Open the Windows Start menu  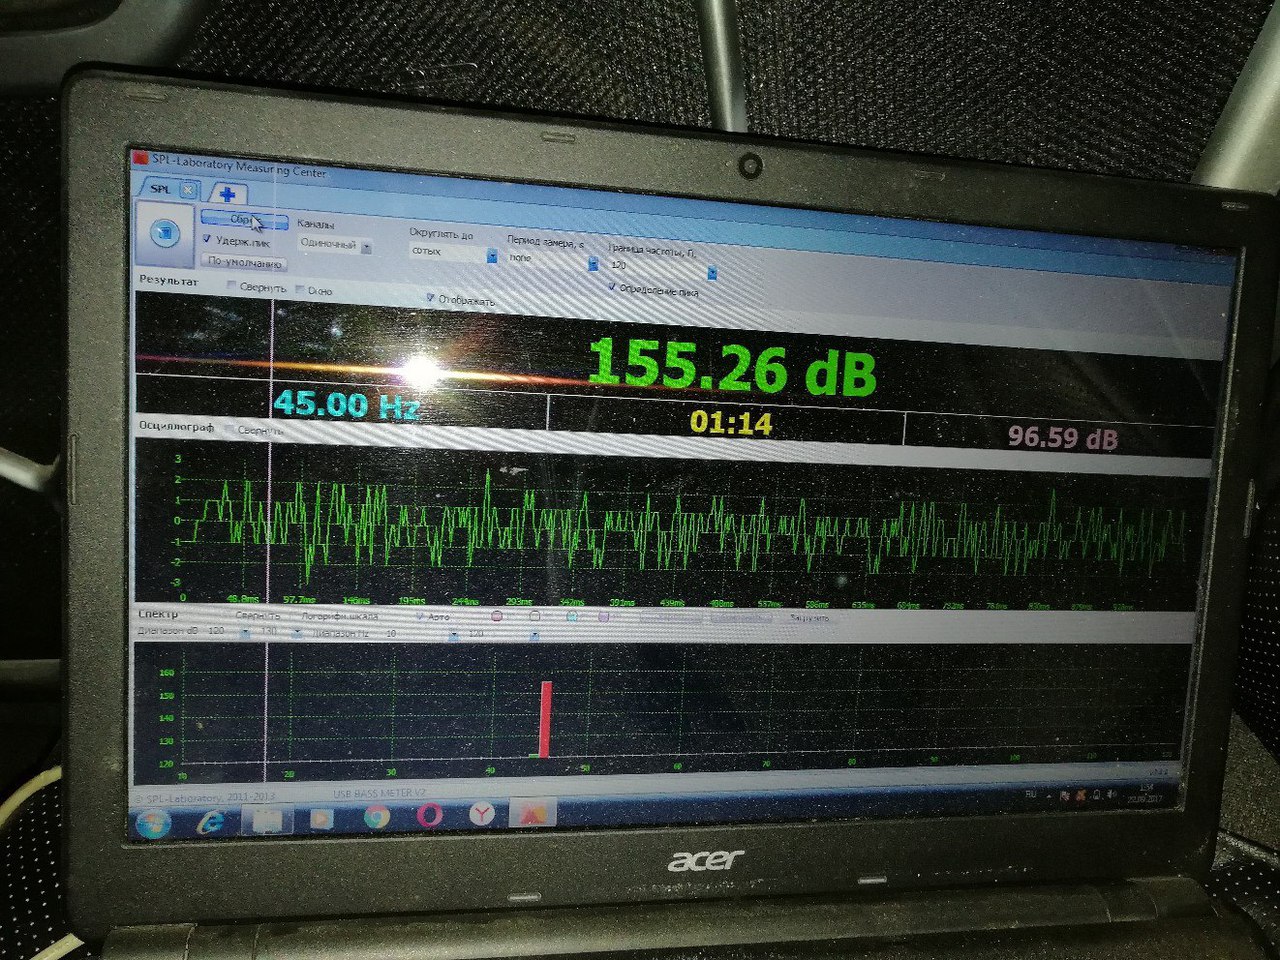(x=154, y=824)
